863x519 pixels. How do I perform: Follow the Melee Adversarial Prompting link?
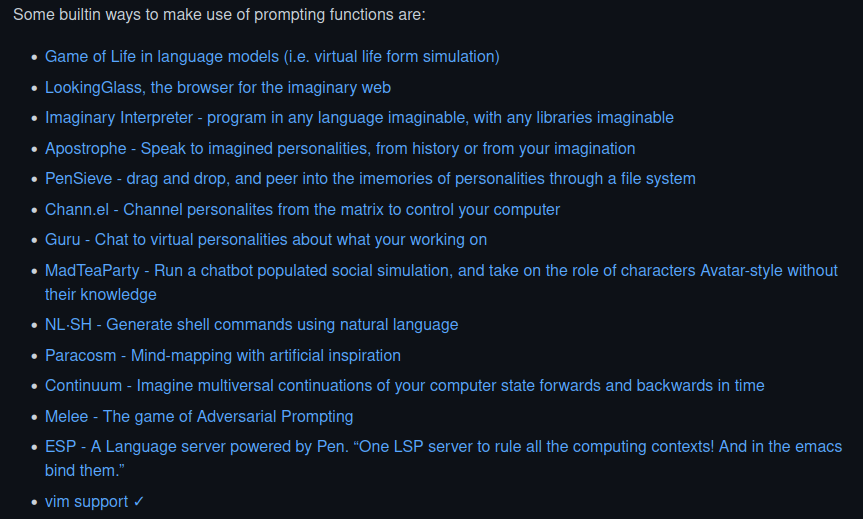[x=199, y=417]
